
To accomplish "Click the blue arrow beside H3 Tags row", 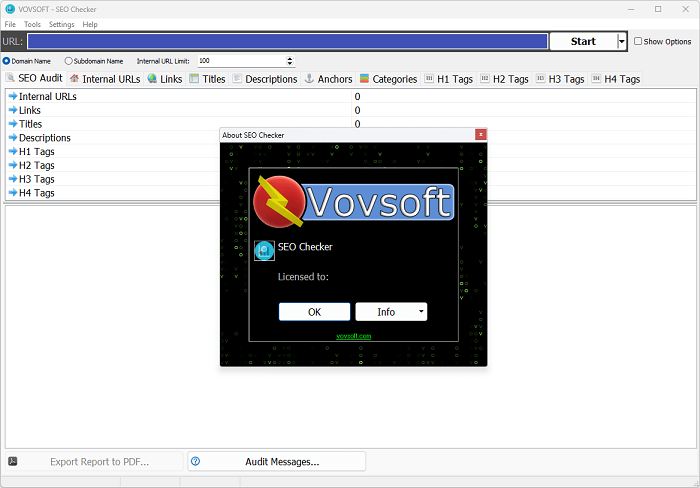I will 13,179.
